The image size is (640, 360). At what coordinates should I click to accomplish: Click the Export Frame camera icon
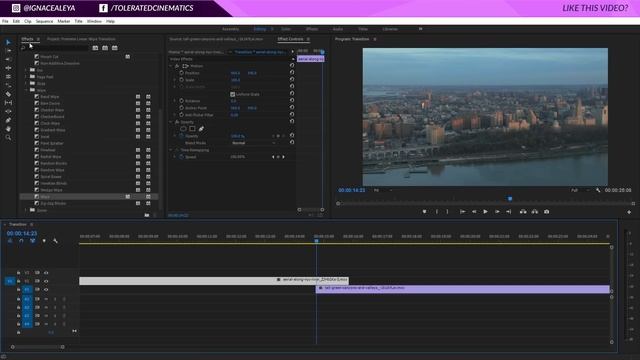547,211
